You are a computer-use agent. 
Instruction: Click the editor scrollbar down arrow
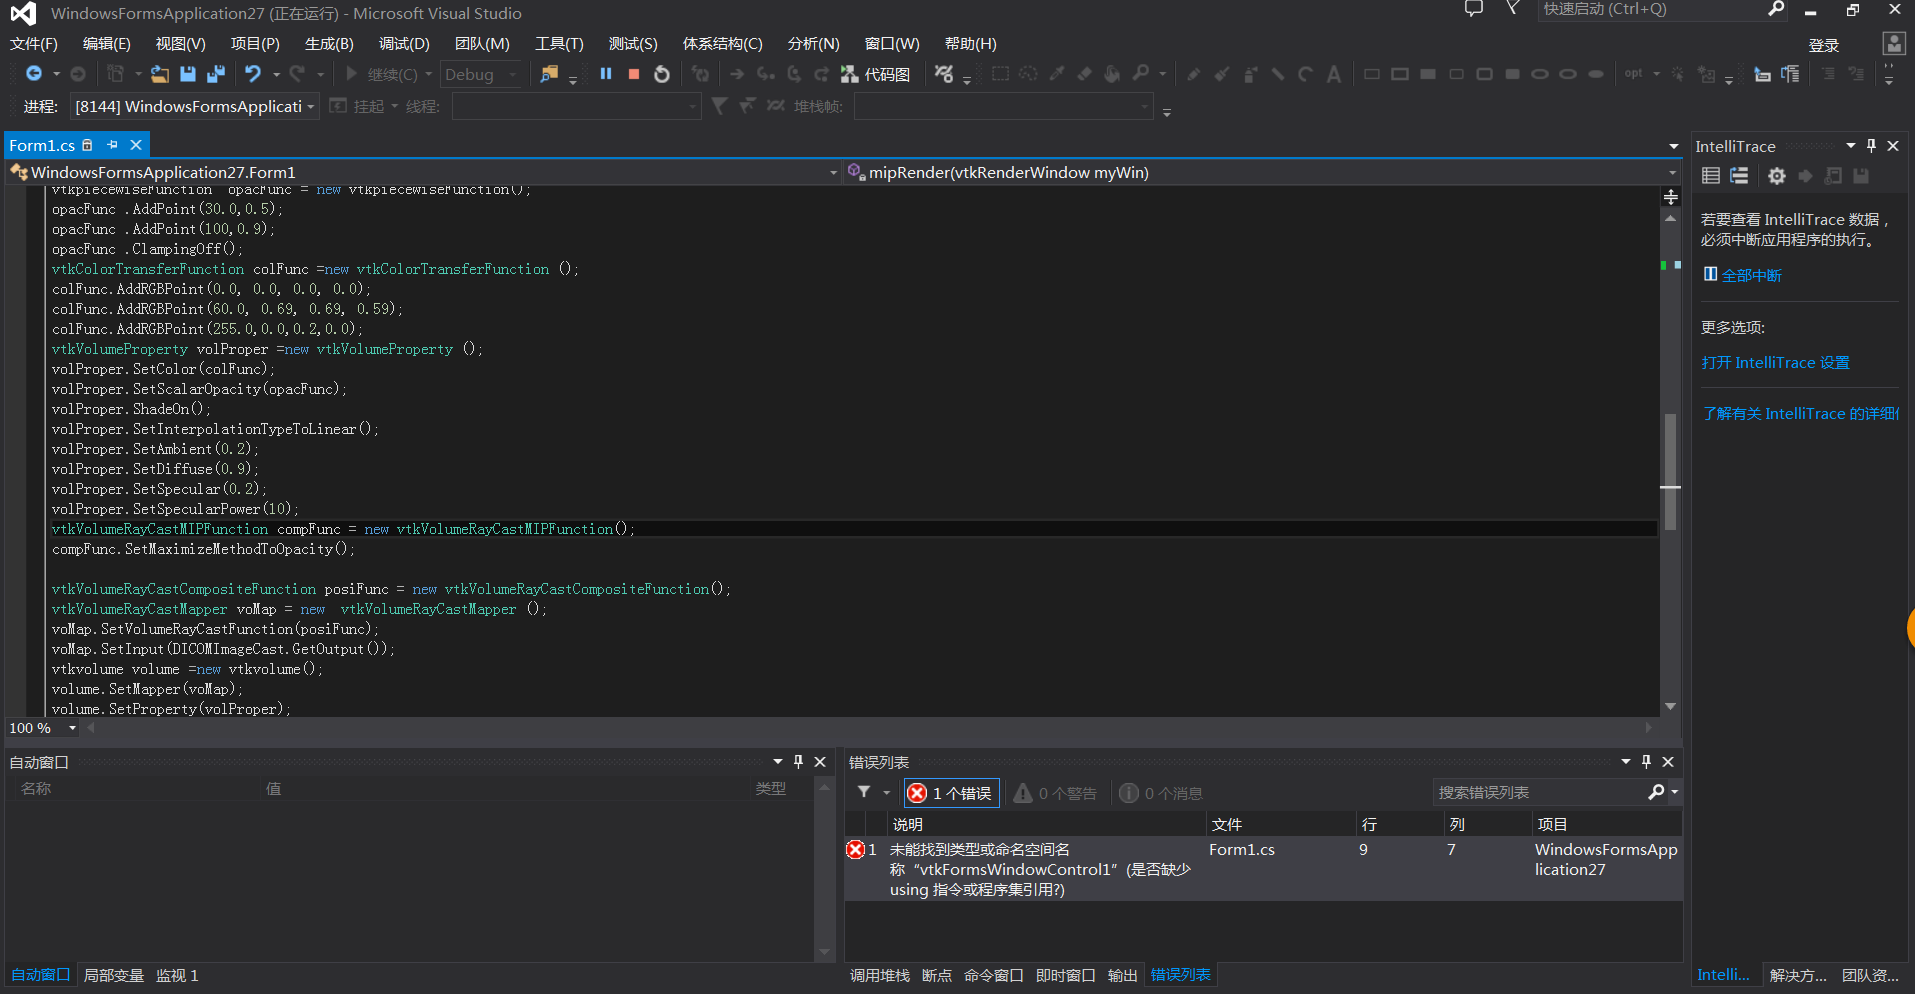1670,706
